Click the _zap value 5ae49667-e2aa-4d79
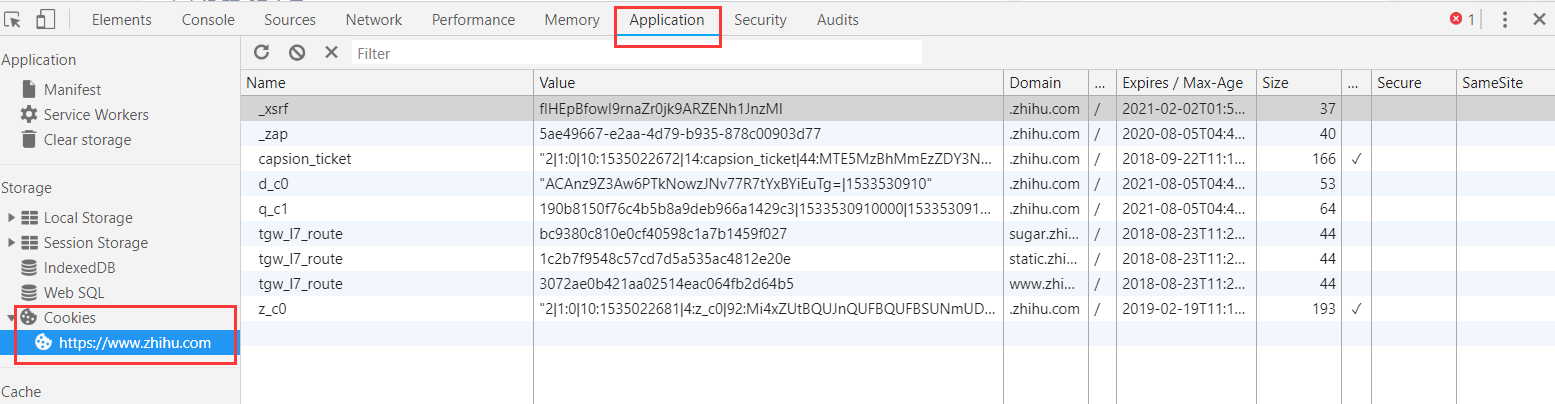The image size is (1555, 404). pos(679,133)
